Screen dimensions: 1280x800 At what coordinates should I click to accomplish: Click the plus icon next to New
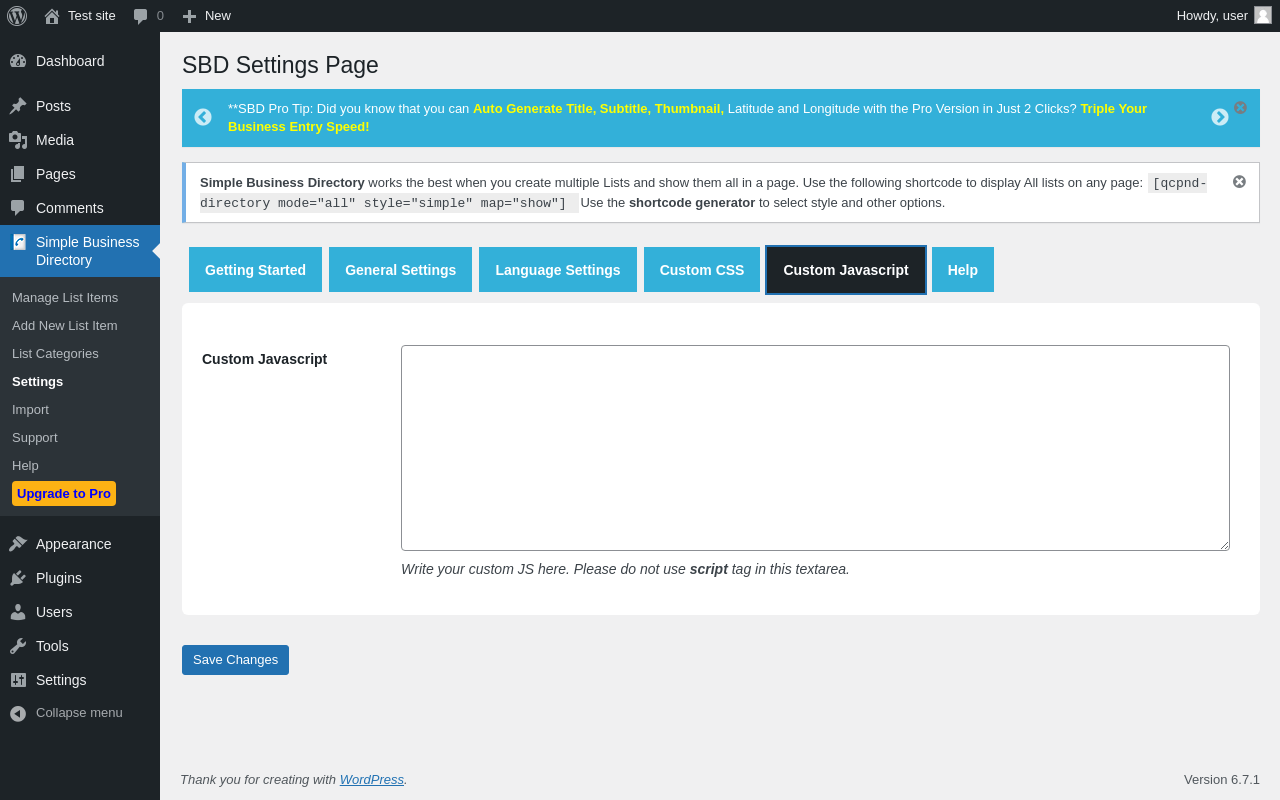(x=189, y=16)
